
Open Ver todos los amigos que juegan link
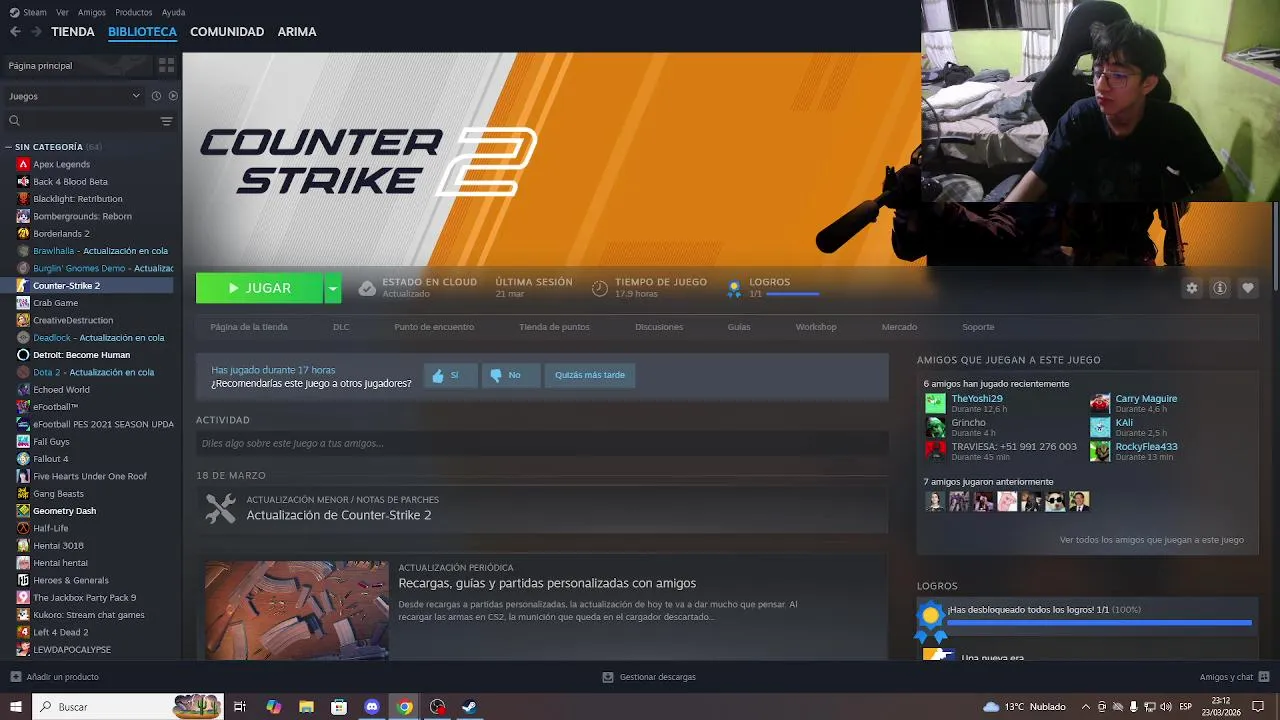pos(1152,540)
